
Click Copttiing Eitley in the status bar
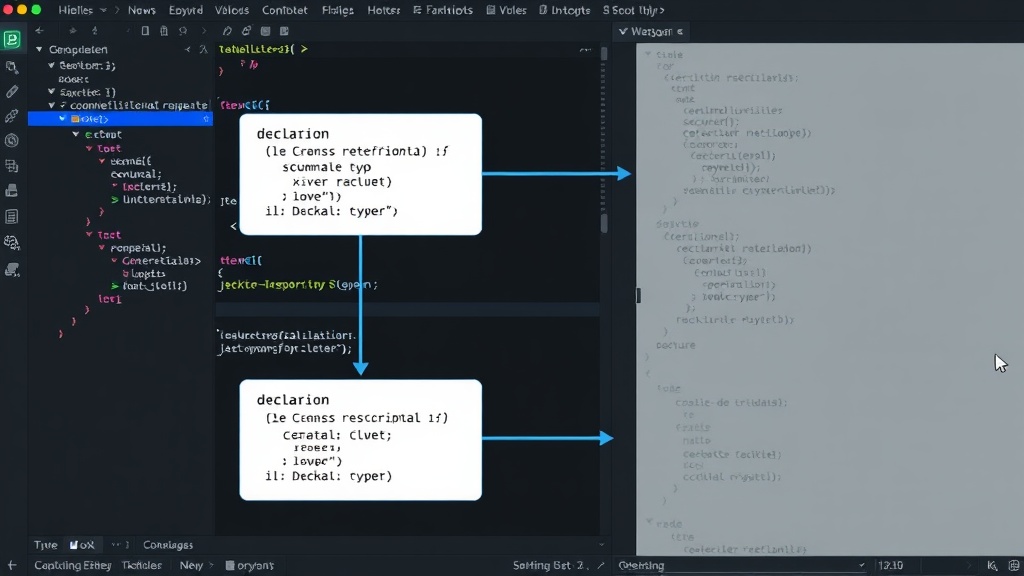coord(72,566)
